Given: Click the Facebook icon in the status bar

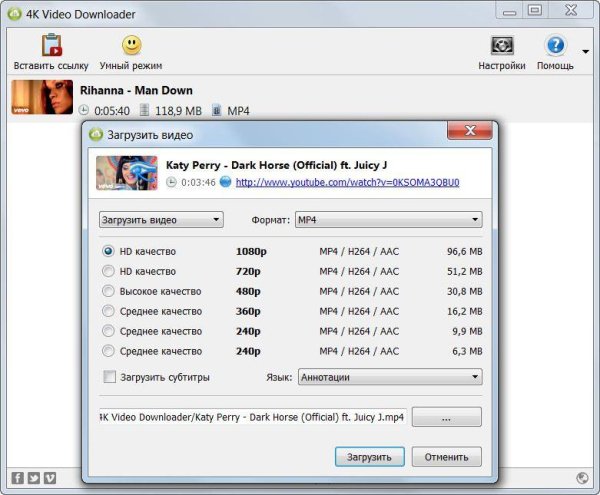Looking at the screenshot, I should click(17, 478).
